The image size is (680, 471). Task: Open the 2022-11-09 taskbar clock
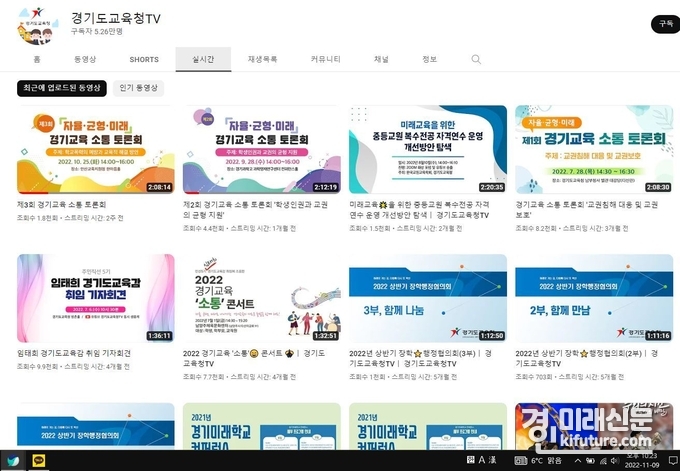642,461
